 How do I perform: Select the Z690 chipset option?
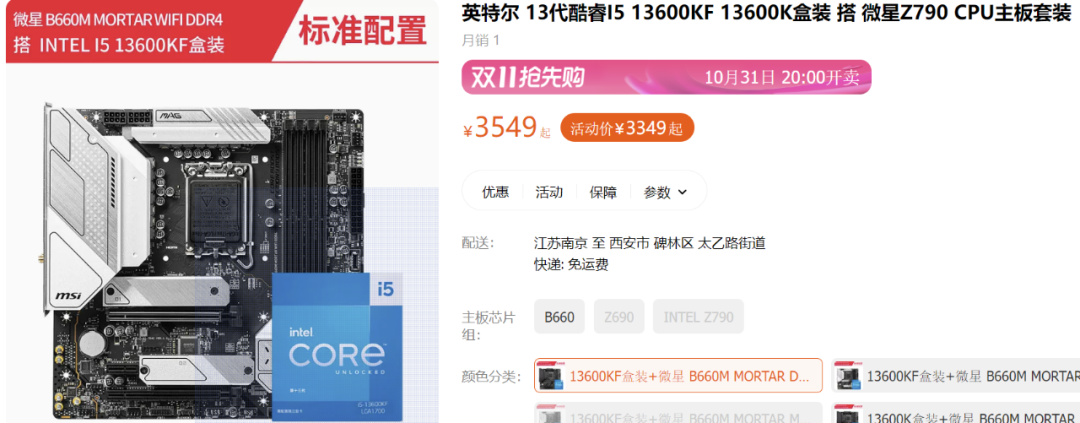coord(619,317)
